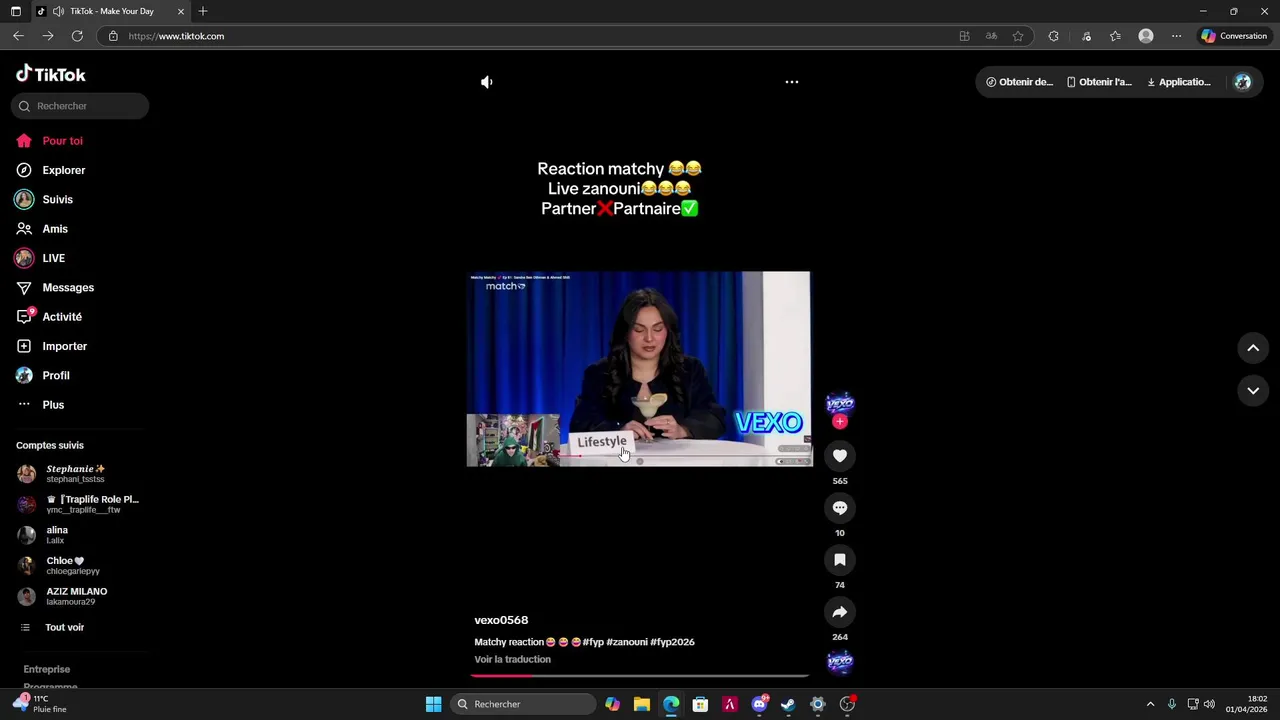Open the Amis page

(x=55, y=229)
